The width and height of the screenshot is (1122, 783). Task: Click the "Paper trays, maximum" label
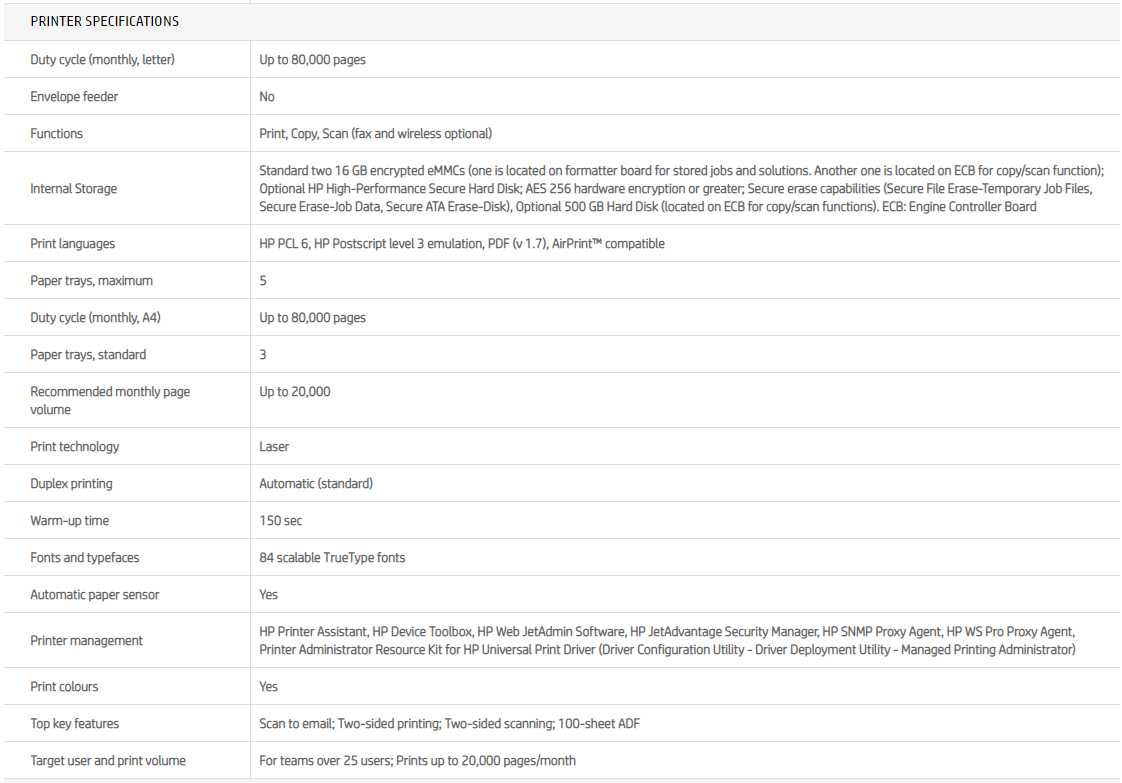(91, 281)
